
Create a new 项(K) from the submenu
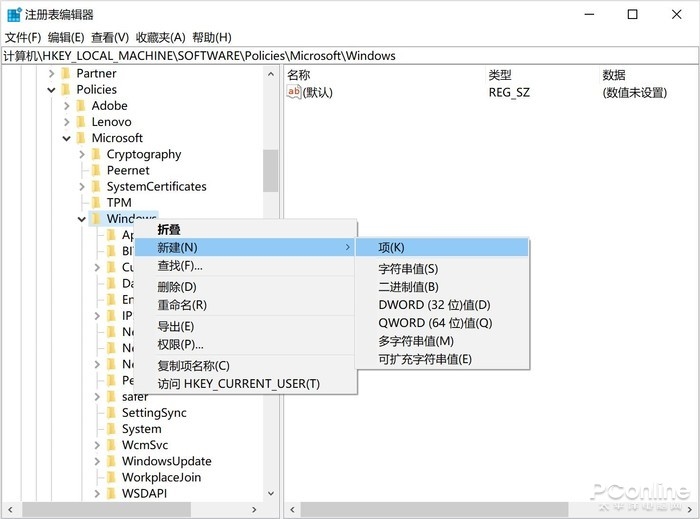(442, 247)
